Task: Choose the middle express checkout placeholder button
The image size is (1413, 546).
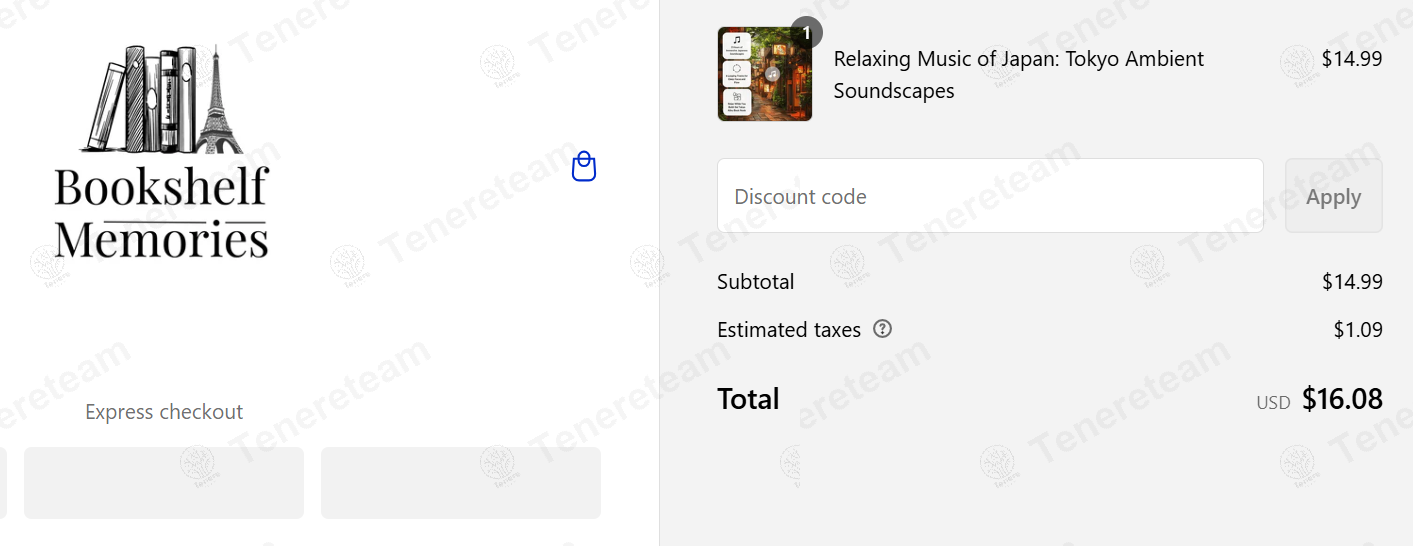Action: 164,483
